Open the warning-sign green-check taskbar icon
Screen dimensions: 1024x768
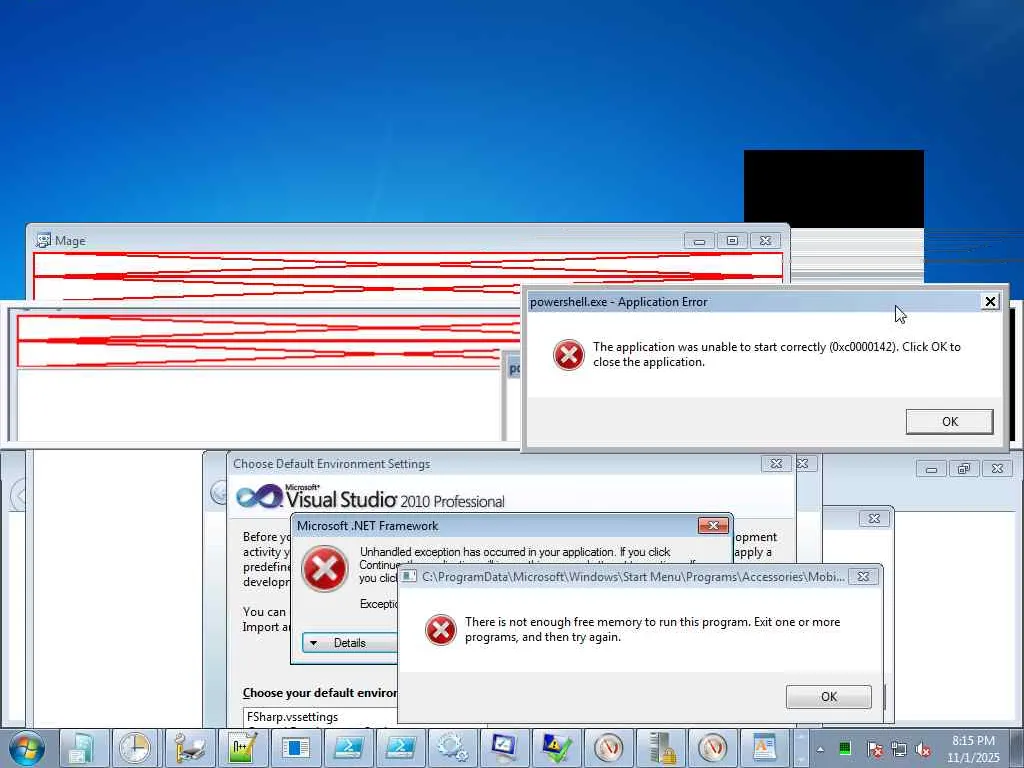tap(556, 748)
